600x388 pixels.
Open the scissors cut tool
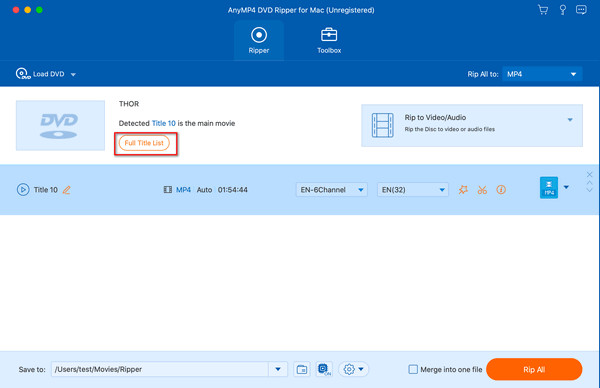click(x=482, y=189)
